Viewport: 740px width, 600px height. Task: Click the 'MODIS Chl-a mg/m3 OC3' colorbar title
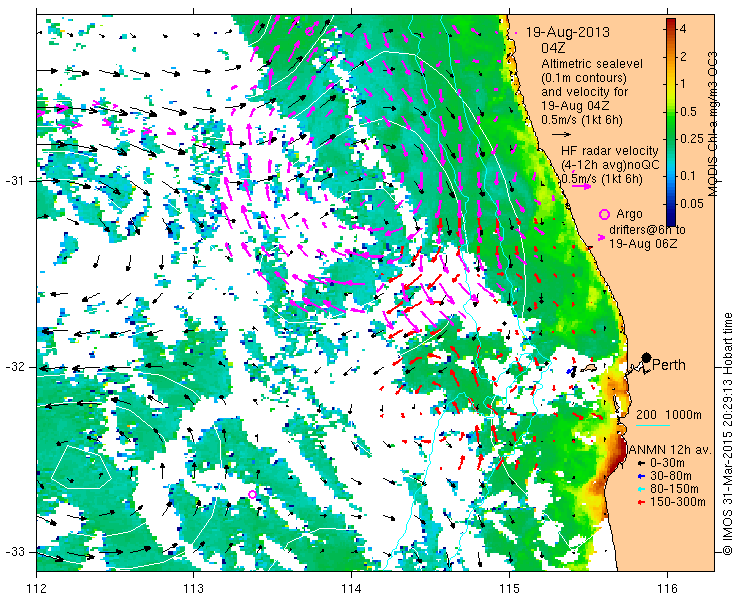point(713,124)
